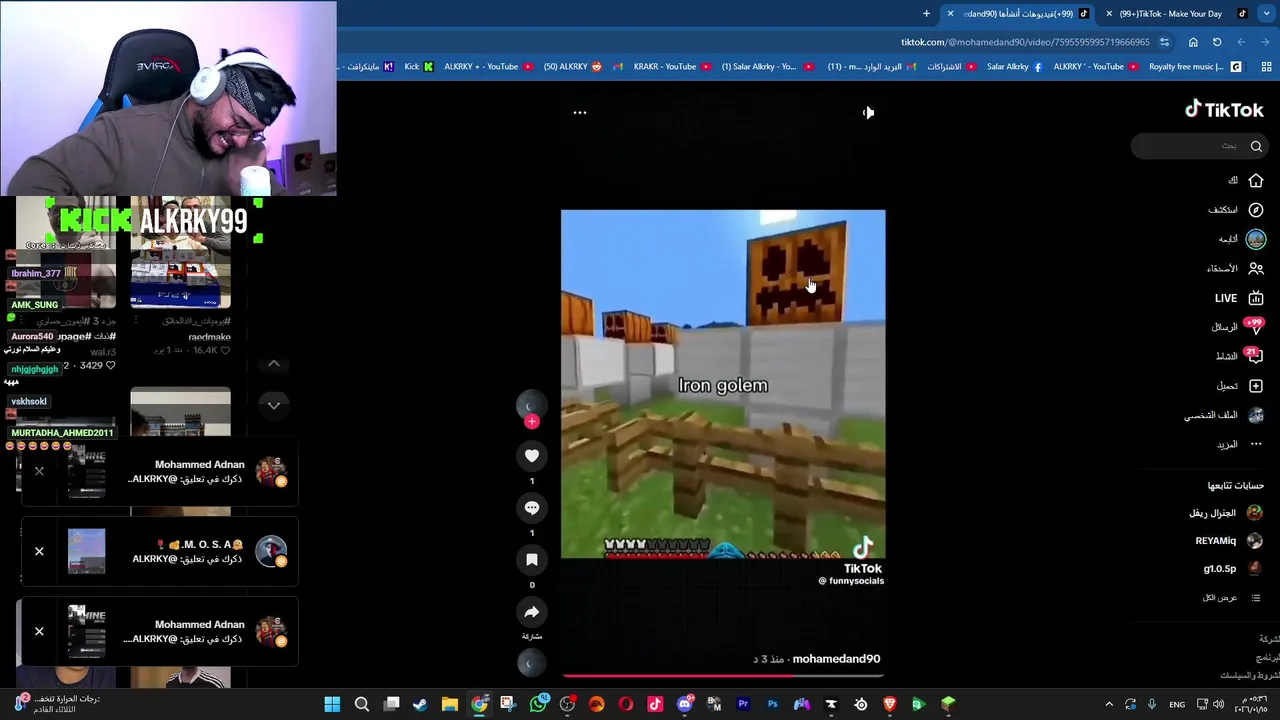Open the site settings tune icon
Viewport: 1280px width, 720px height.
(1164, 42)
